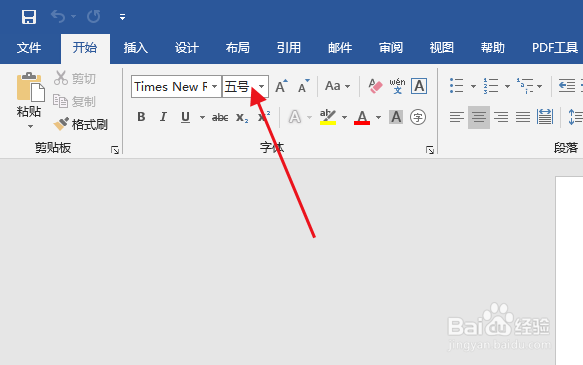Clear all formatting with the eraser icon

[x=375, y=86]
